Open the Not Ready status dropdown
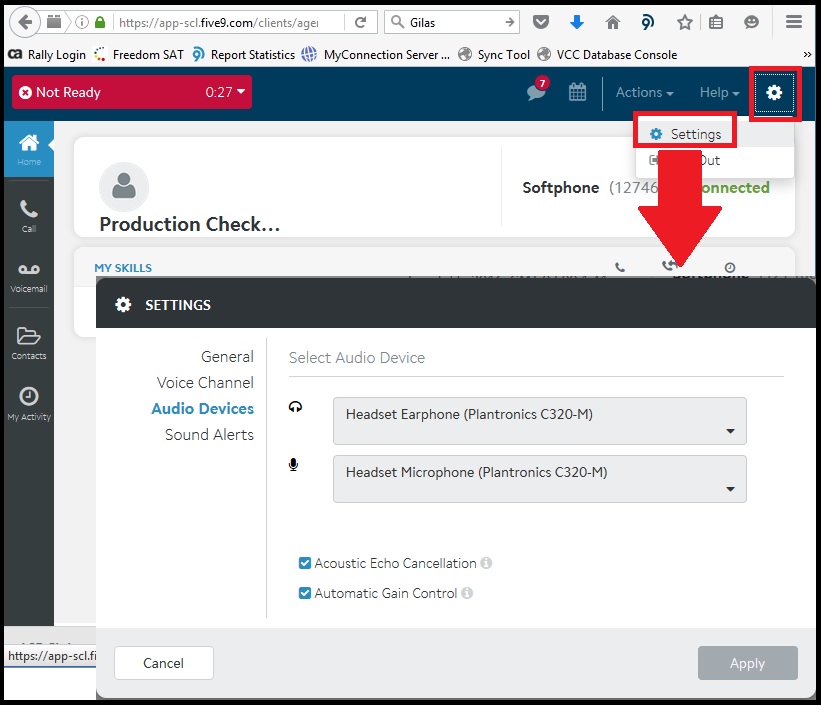The image size is (821, 705). 132,92
